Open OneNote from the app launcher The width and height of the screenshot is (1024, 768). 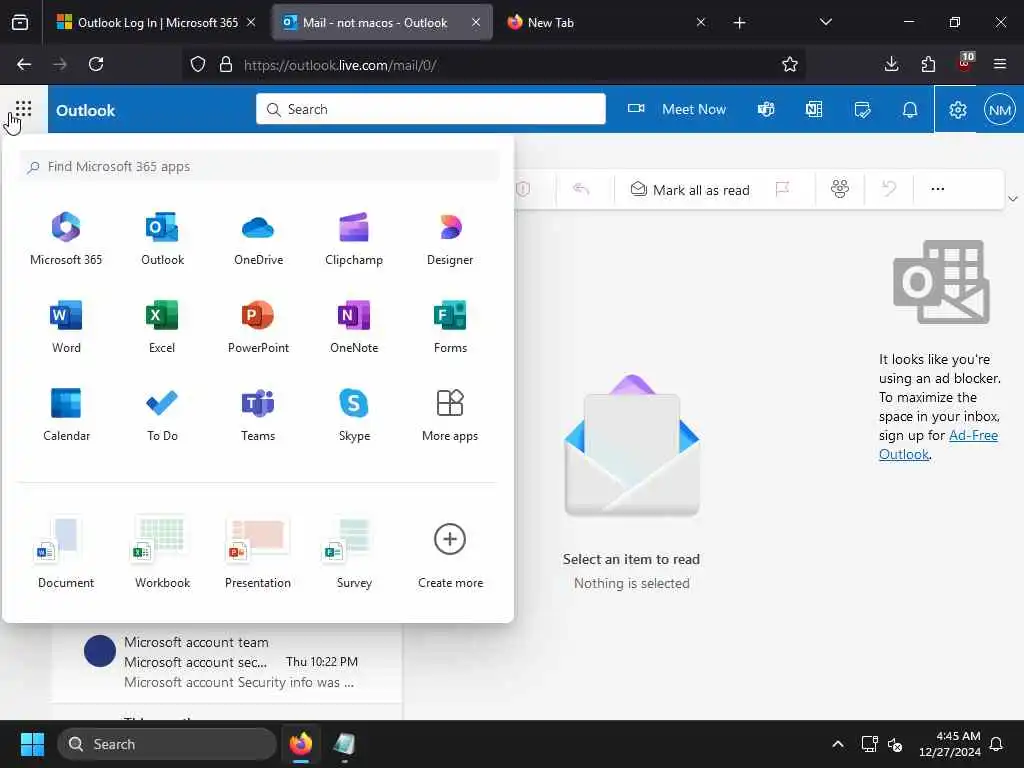354,327
